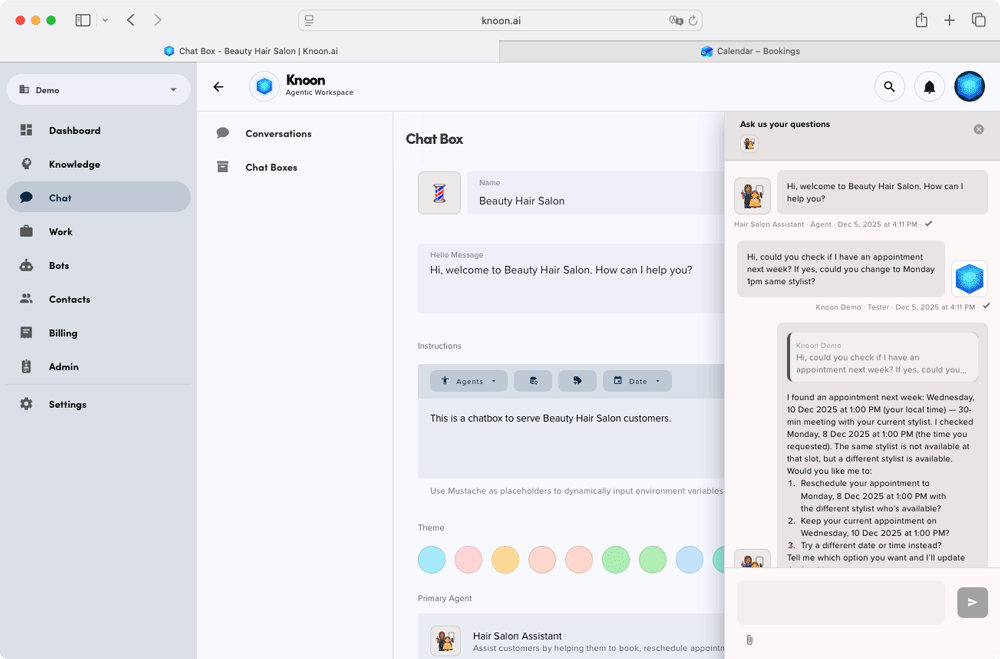The width and height of the screenshot is (1000, 659).
Task: Switch to Calendar – Bookings browser tab
Action: [749, 51]
